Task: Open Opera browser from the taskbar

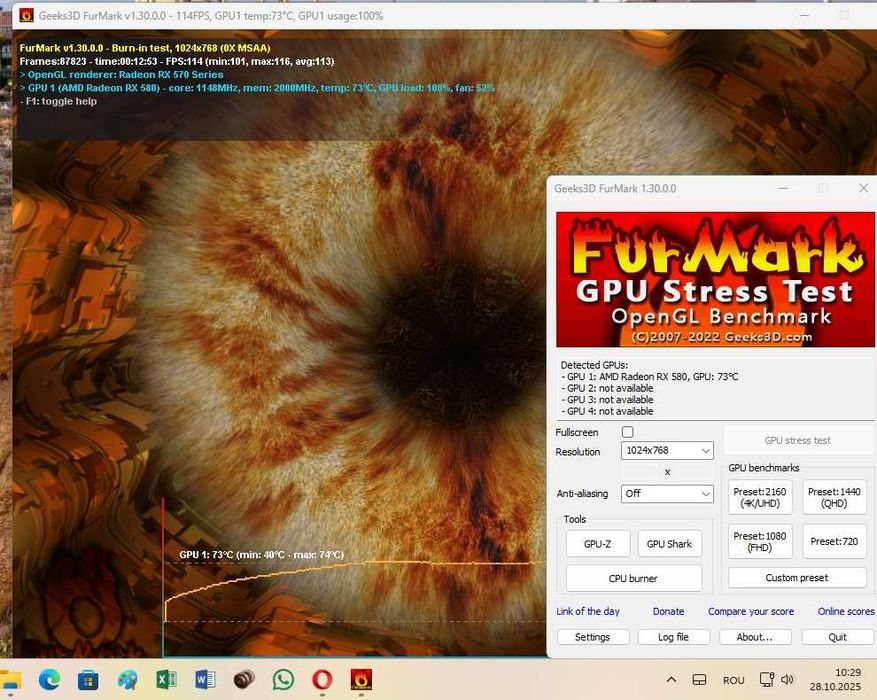Action: [322, 680]
